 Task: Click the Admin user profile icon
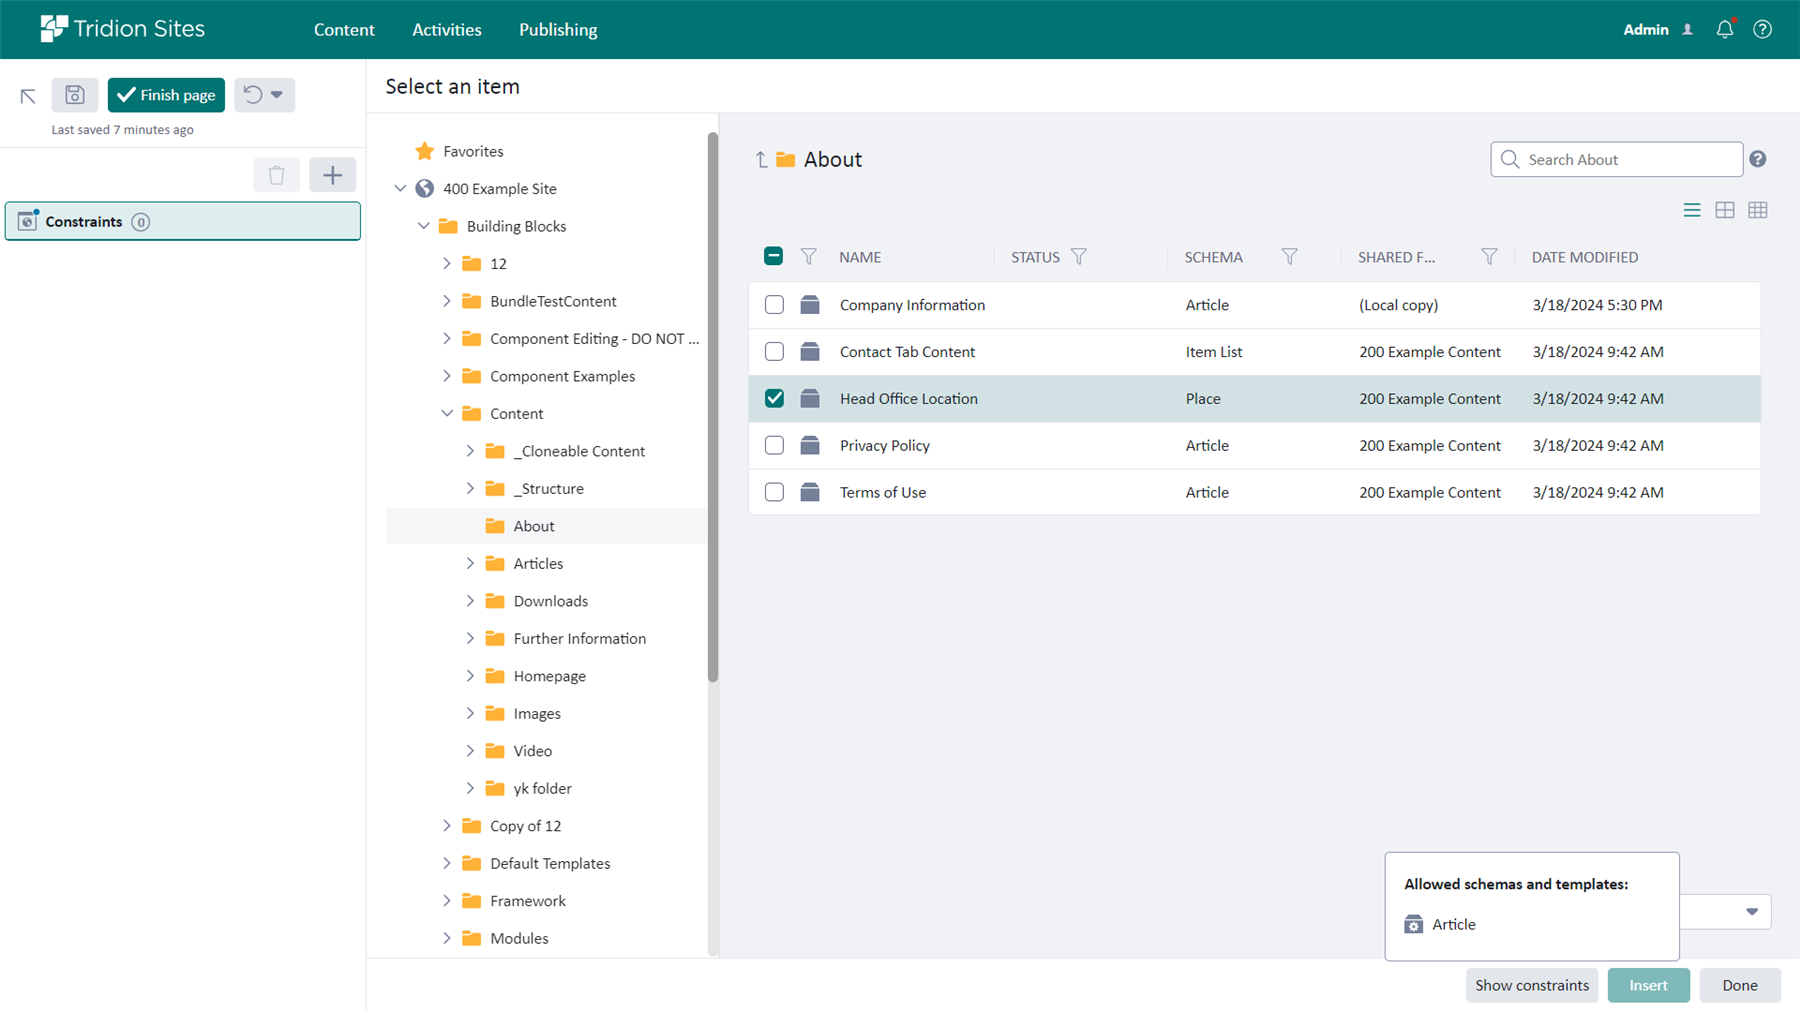pos(1688,29)
